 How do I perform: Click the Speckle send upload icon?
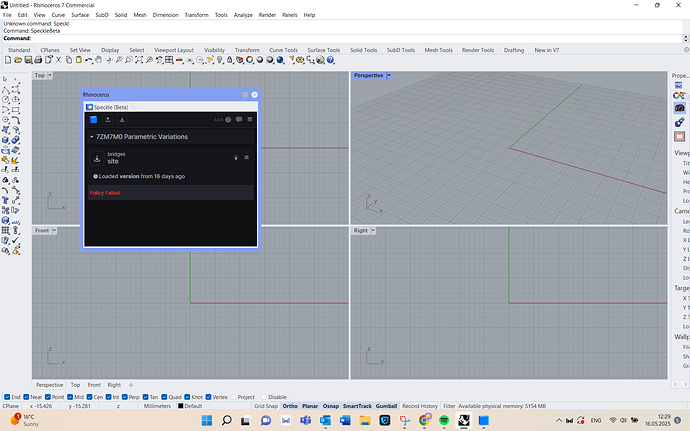point(107,119)
